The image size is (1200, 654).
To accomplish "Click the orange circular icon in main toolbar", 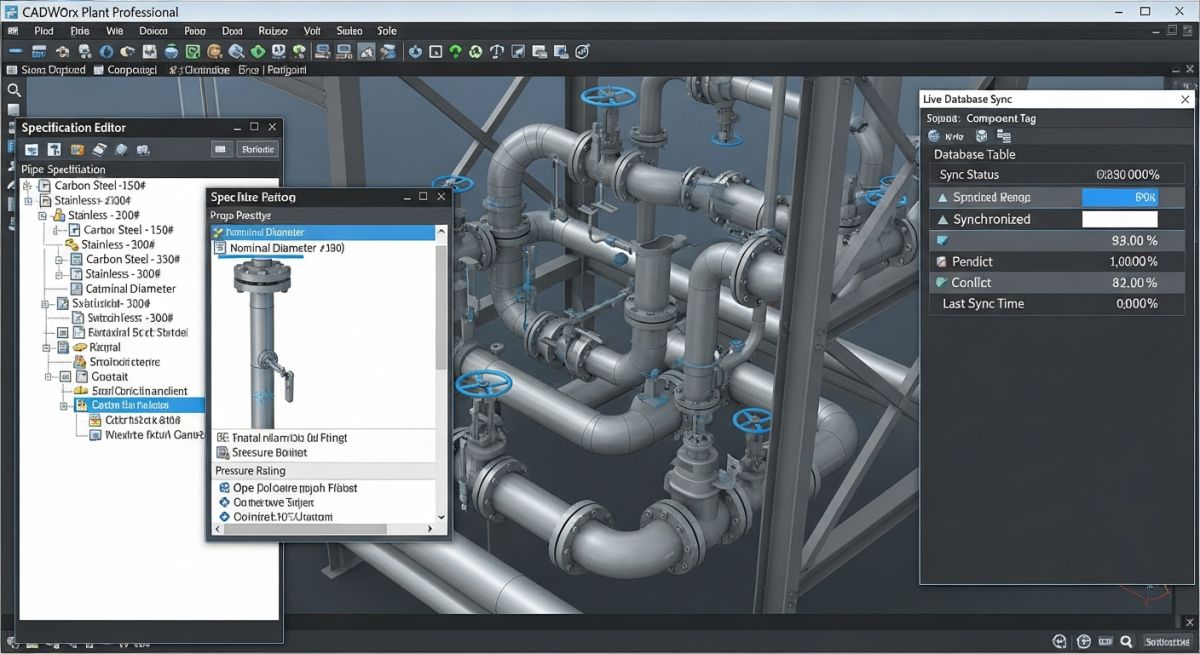I will click(214, 51).
